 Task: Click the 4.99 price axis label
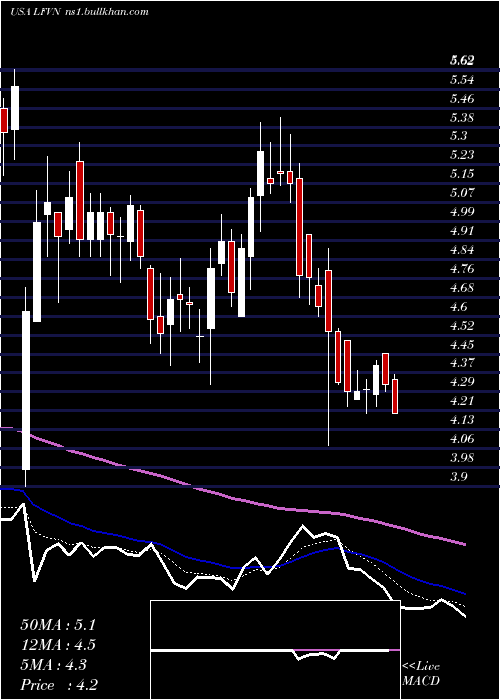pyautogui.click(x=462, y=212)
